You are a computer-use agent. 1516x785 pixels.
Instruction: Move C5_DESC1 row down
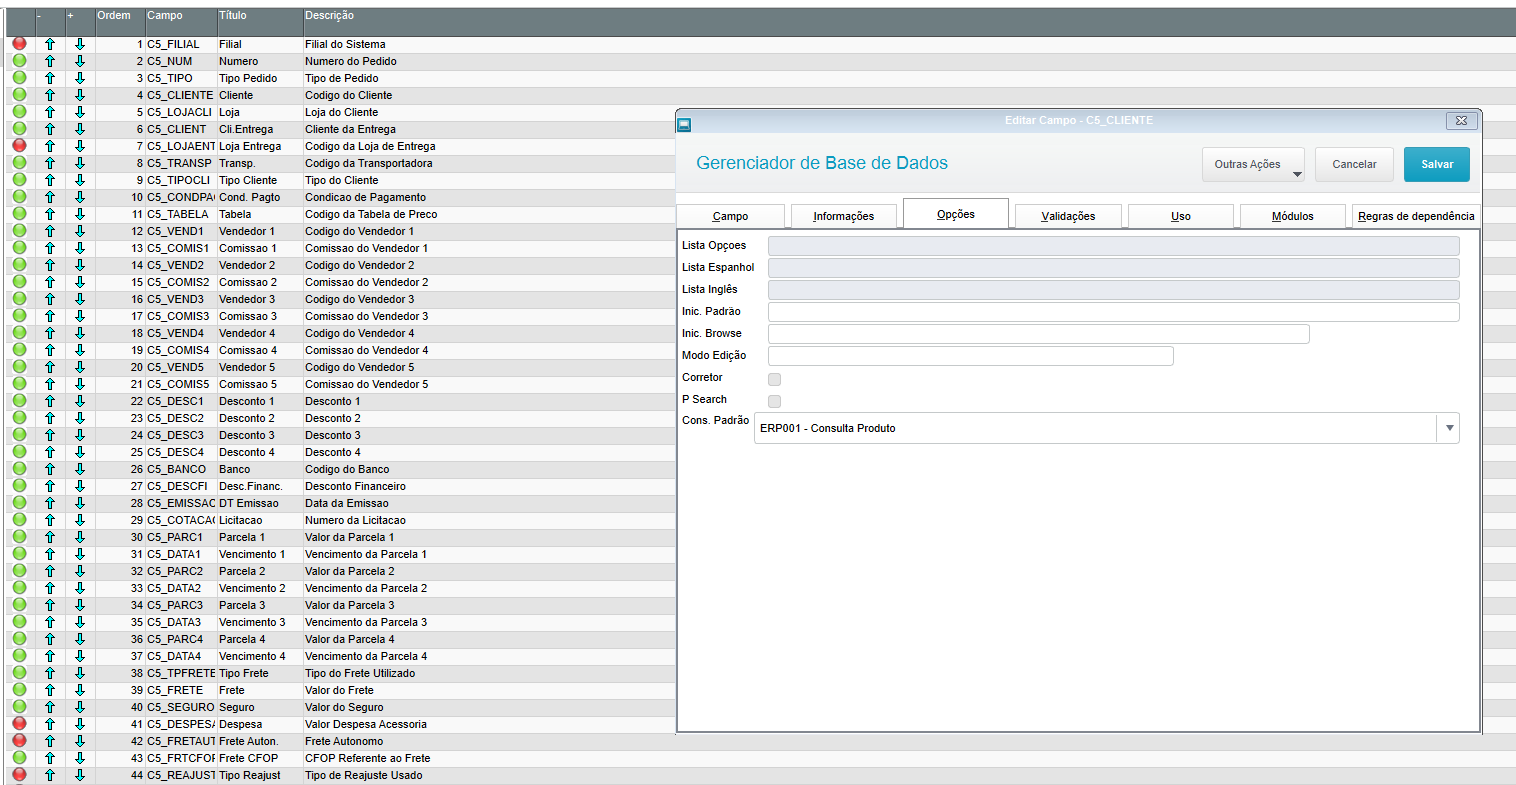pyautogui.click(x=80, y=401)
